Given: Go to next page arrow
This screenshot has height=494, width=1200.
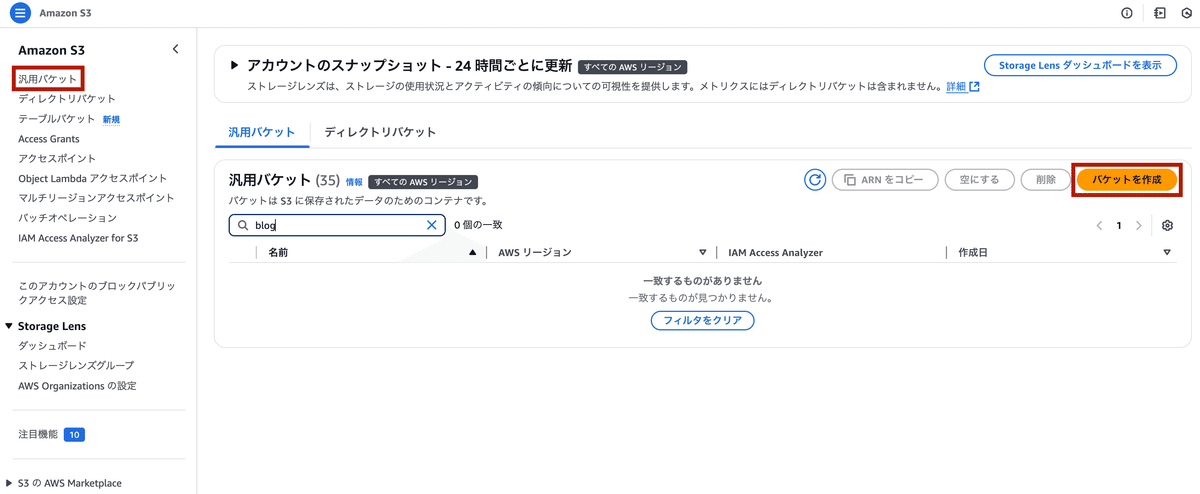Looking at the screenshot, I should click(1138, 225).
